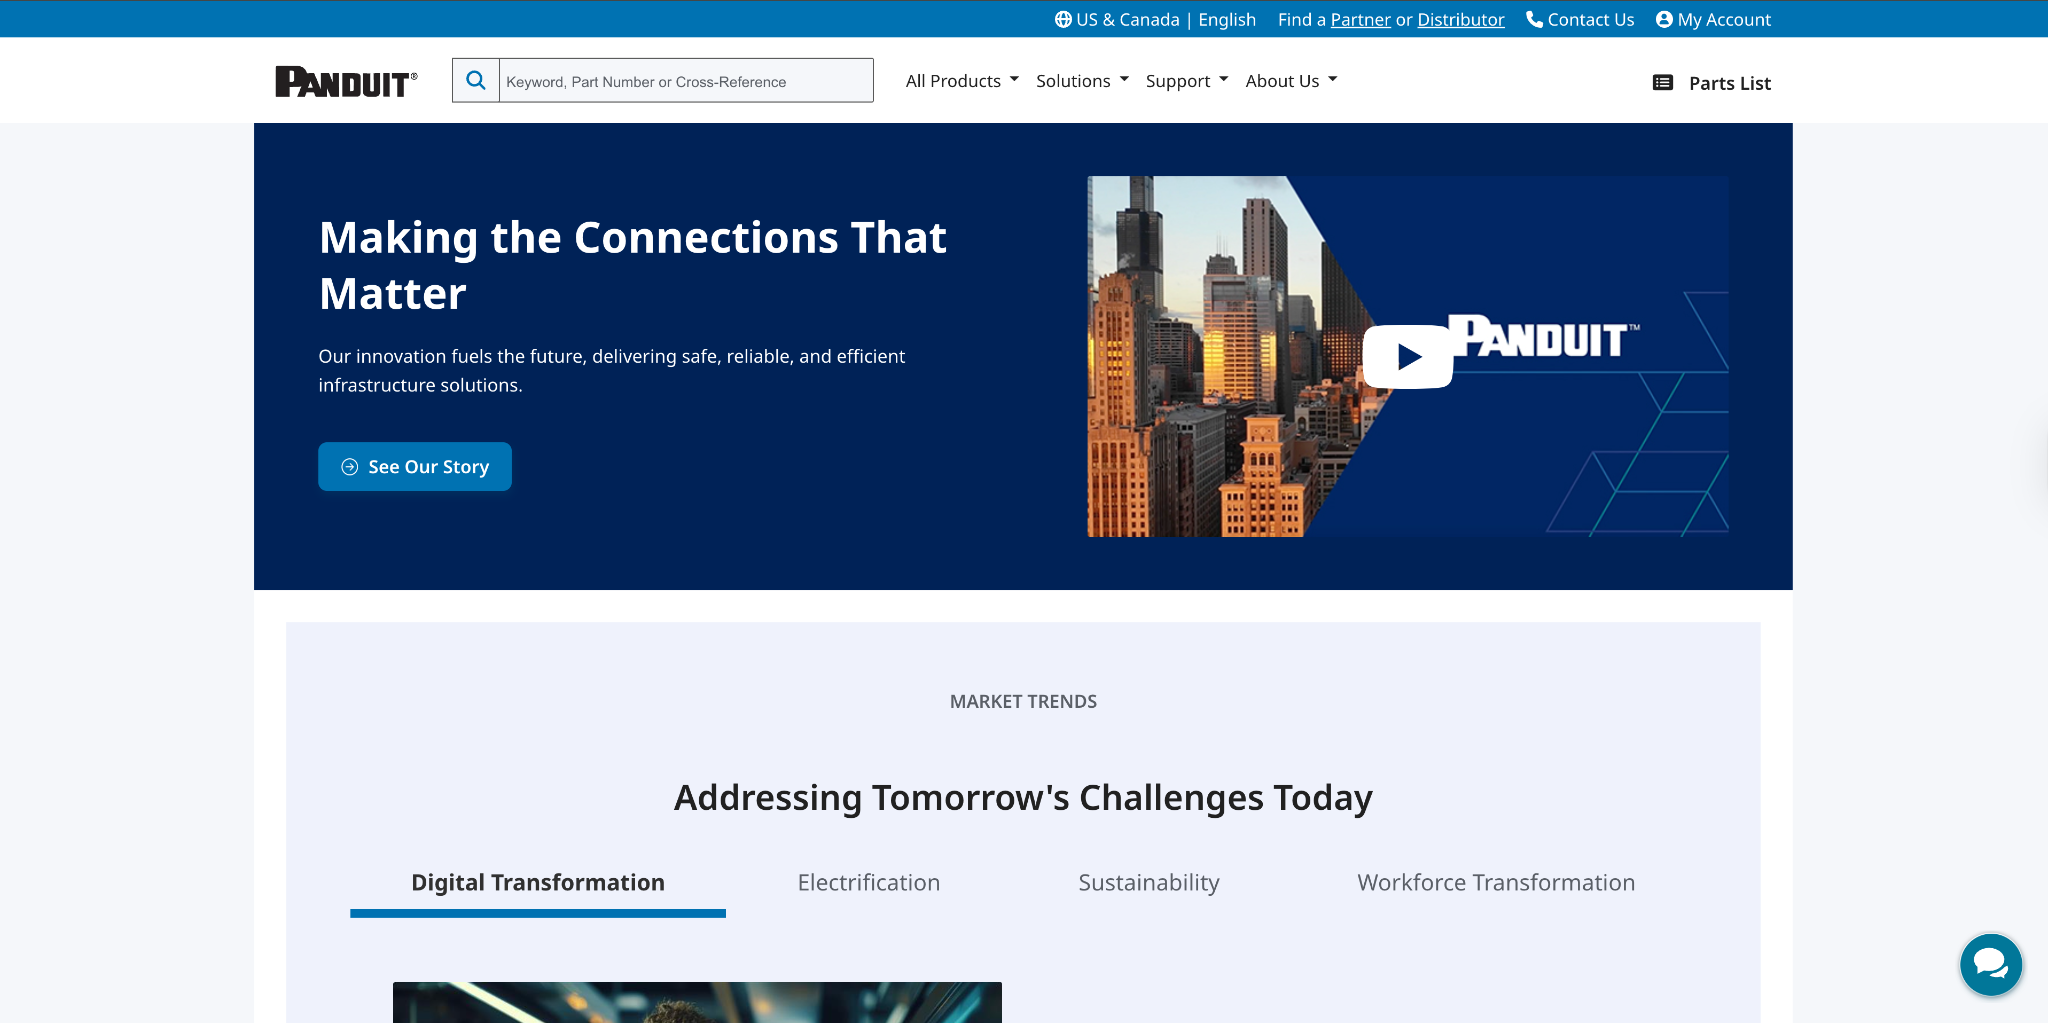This screenshot has height=1023, width=2048.
Task: Open the chat bubble widget
Action: [x=1990, y=964]
